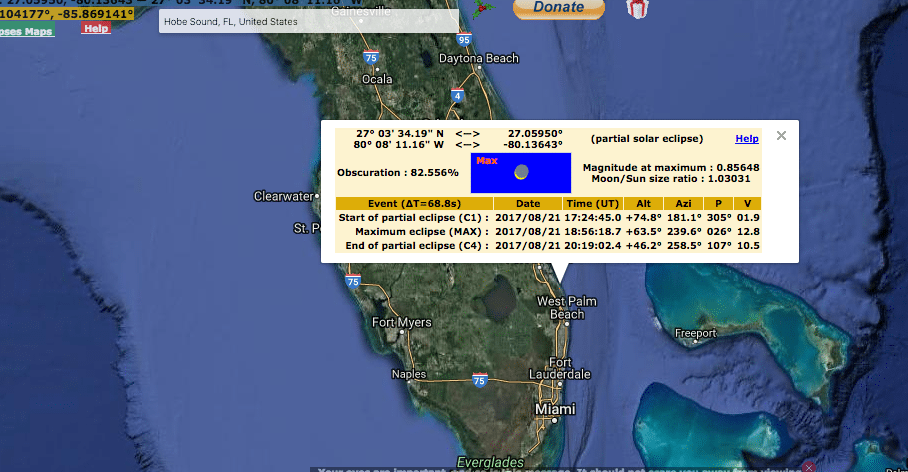This screenshot has width=908, height=472.
Task: Close the eclipse info popup
Action: 781,136
